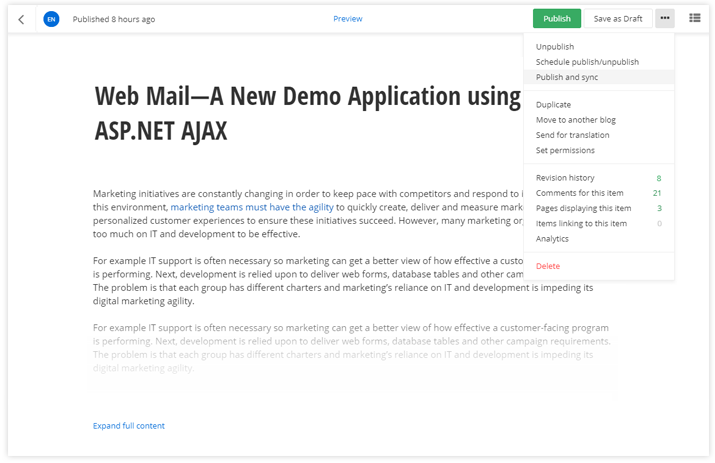
Task: Follow 'marketing teams must have the agility' link
Action: [252, 207]
